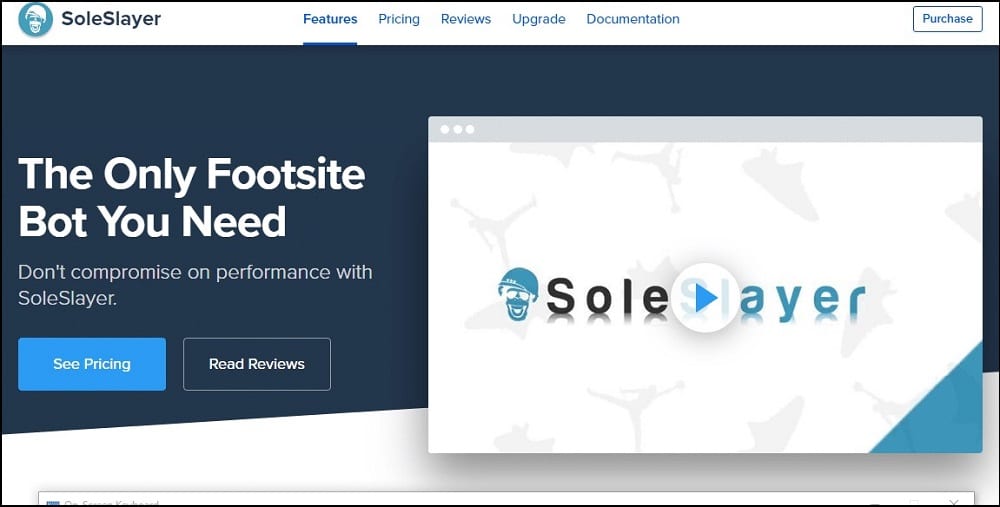
Task: Go to the Pricing nav item
Action: [399, 19]
